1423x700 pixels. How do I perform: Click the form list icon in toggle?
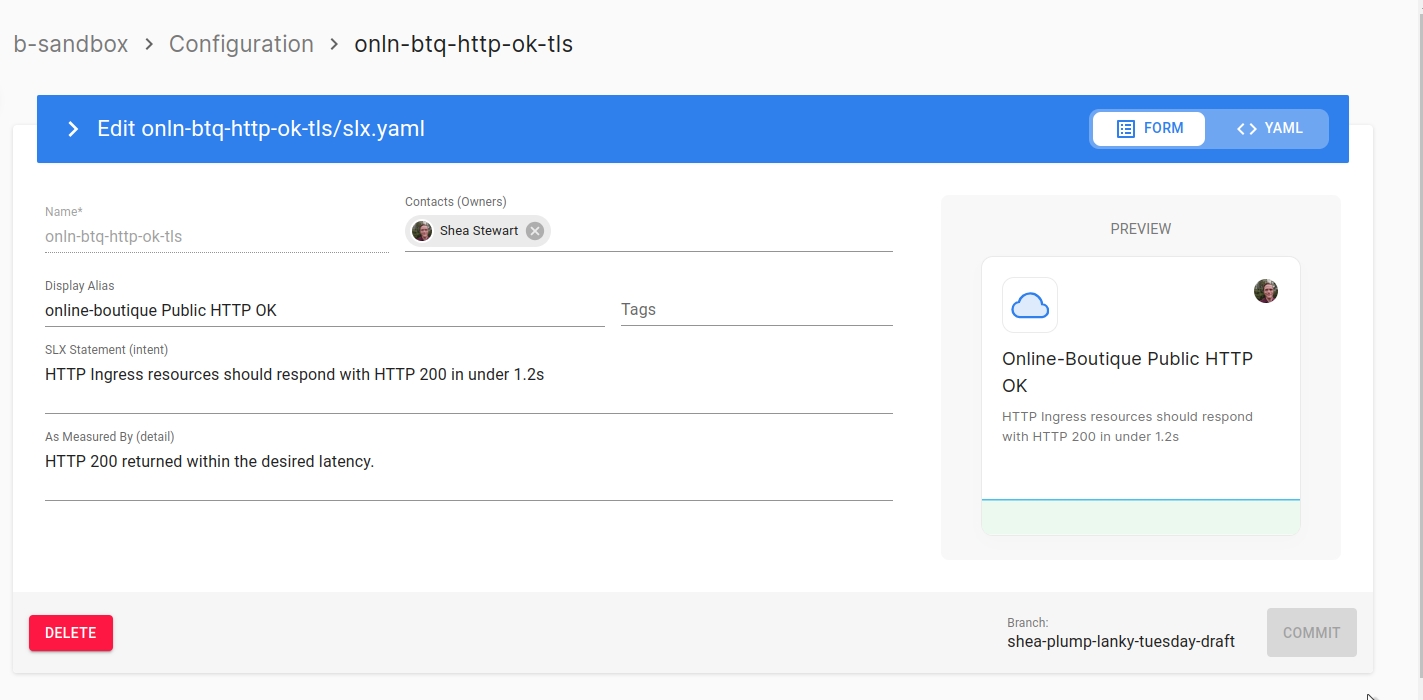coord(1125,129)
